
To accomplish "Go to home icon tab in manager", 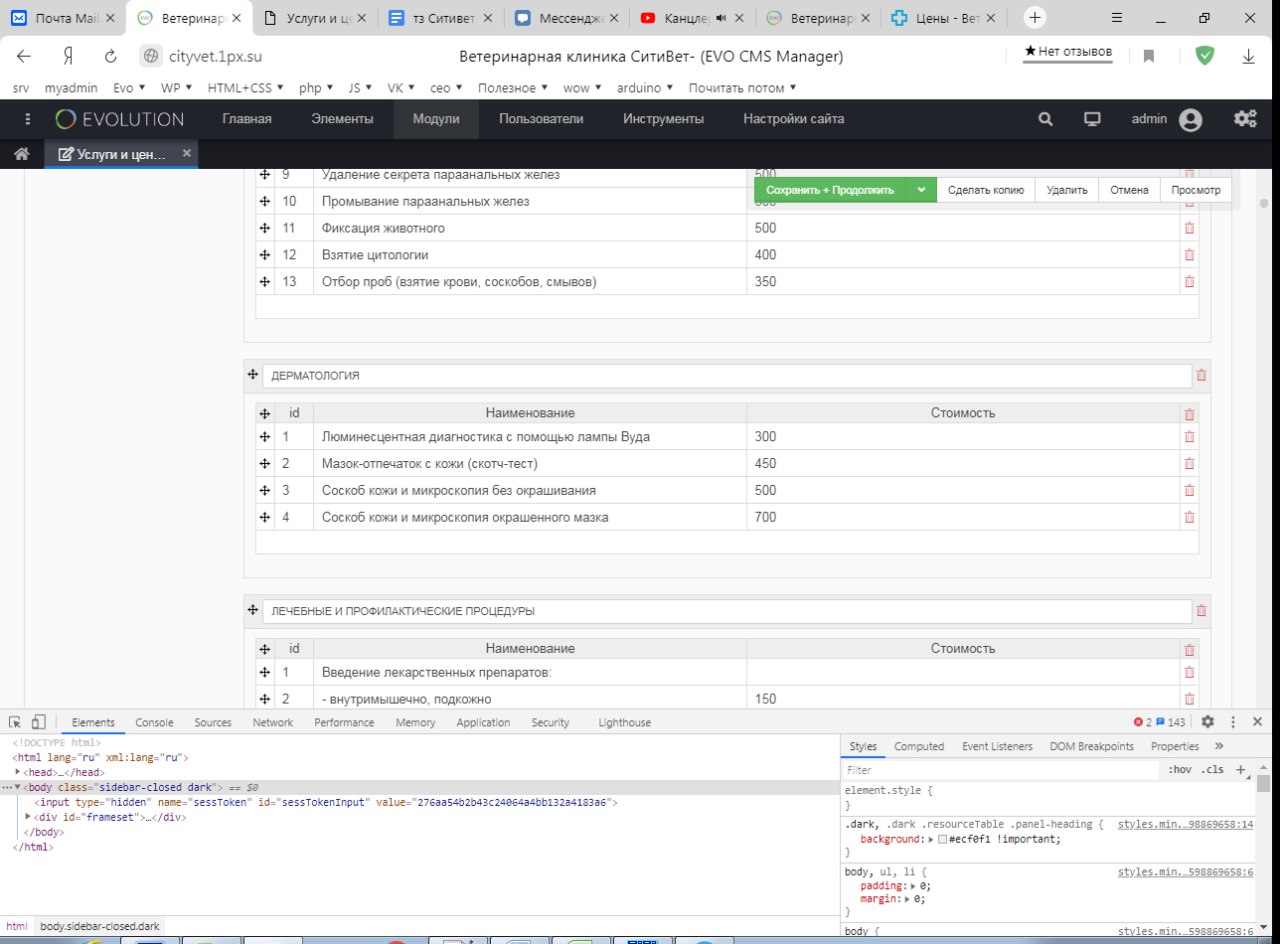I will pos(21,154).
